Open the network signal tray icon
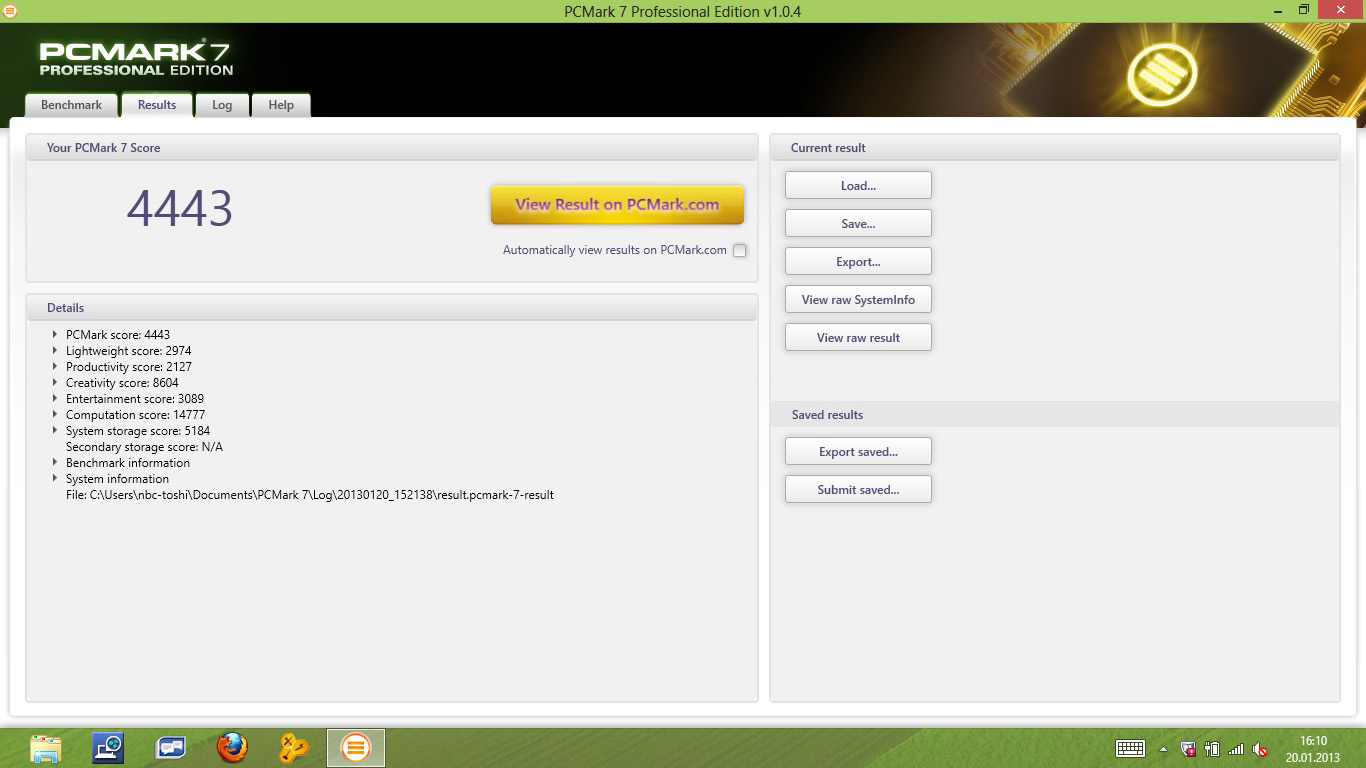Viewport: 1366px width, 768px height. click(1237, 749)
